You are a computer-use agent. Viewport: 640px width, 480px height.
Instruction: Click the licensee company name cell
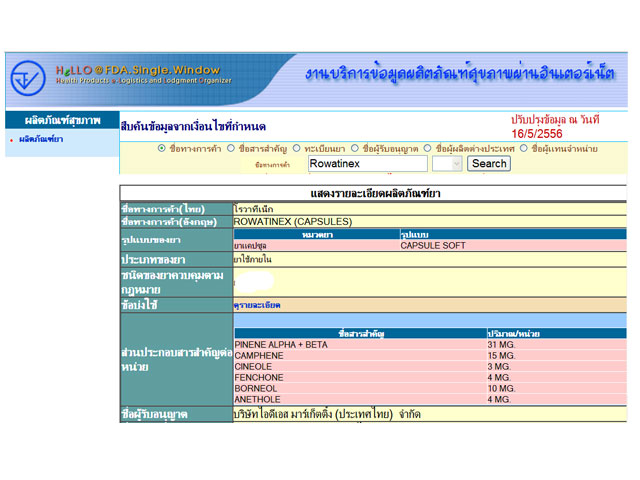(x=430, y=414)
